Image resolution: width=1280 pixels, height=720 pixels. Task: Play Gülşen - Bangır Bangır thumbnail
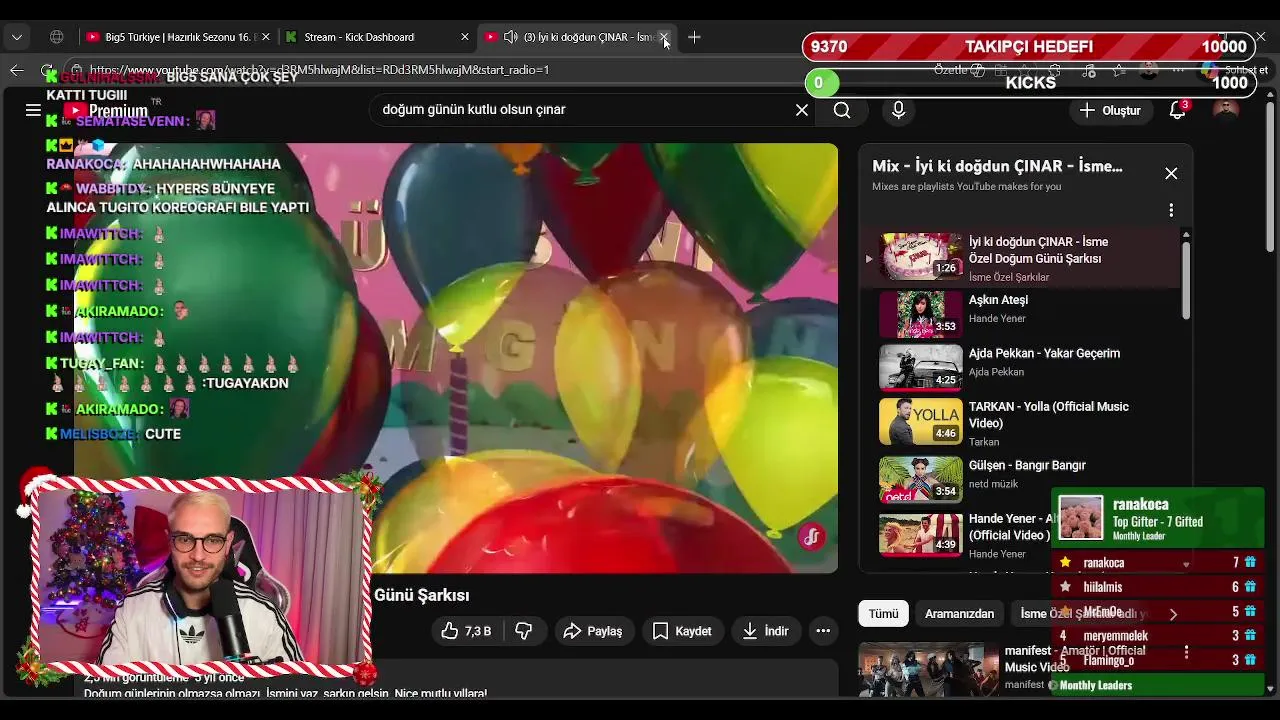click(920, 479)
